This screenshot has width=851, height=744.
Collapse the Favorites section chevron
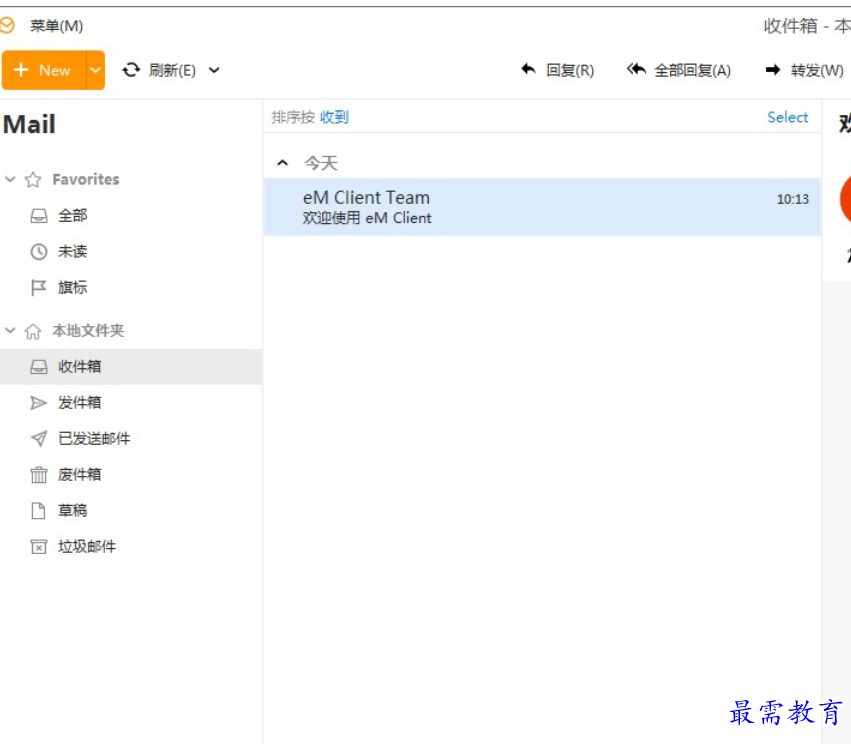pos(10,179)
